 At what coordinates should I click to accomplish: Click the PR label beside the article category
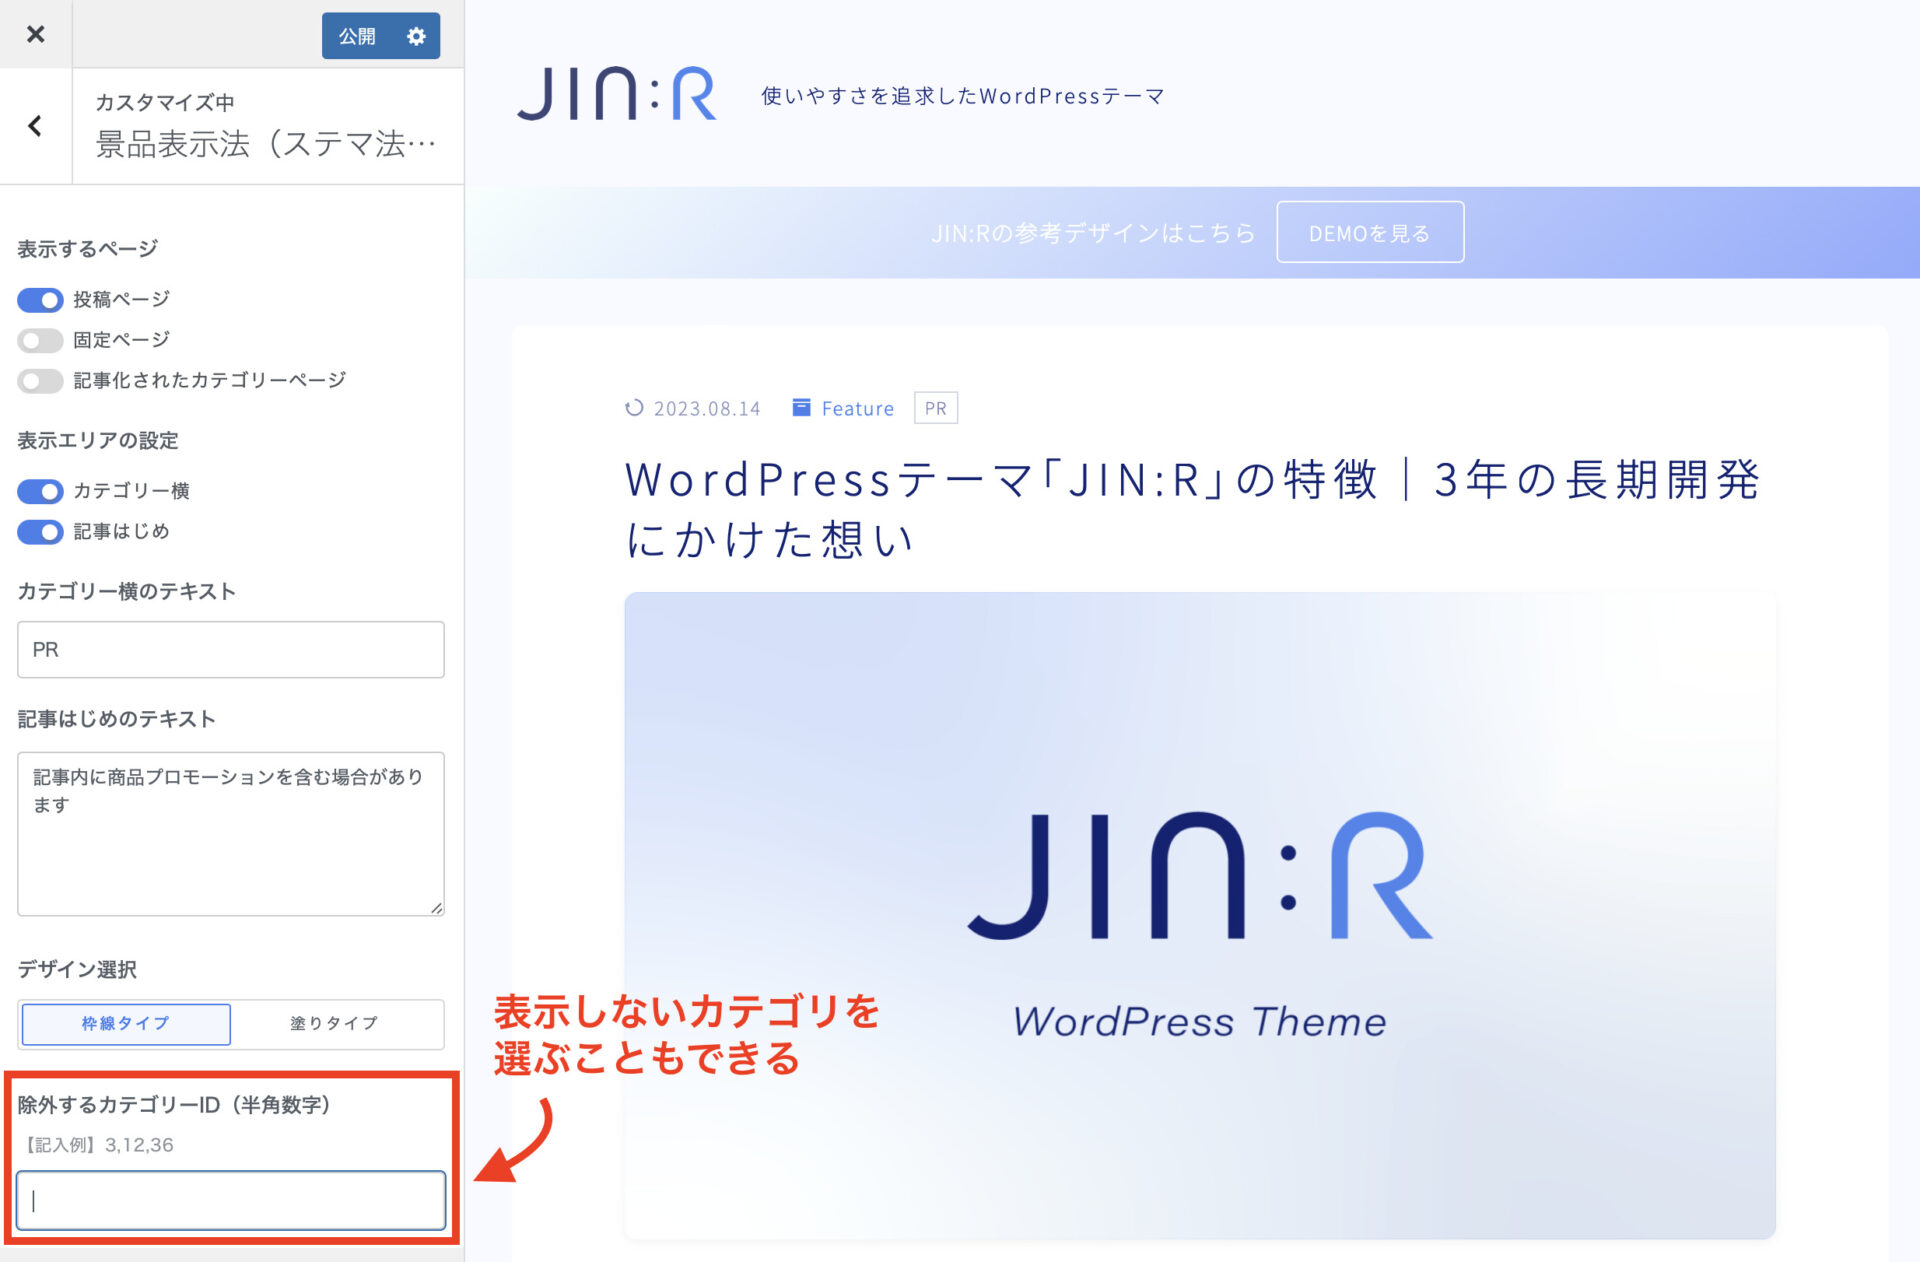tap(935, 408)
